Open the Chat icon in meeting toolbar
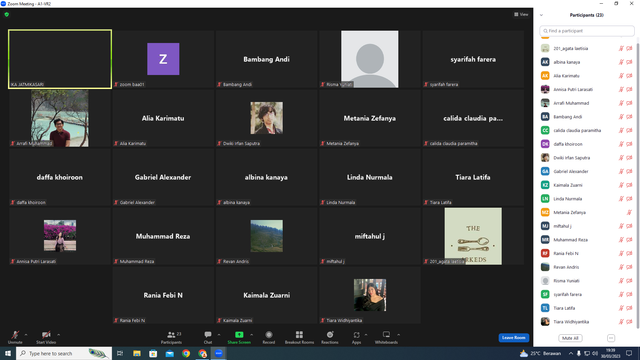This screenshot has width=640, height=360. (x=208, y=335)
